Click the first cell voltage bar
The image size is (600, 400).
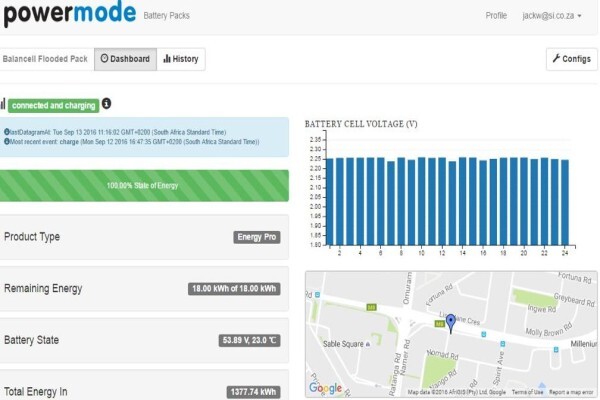[329, 202]
